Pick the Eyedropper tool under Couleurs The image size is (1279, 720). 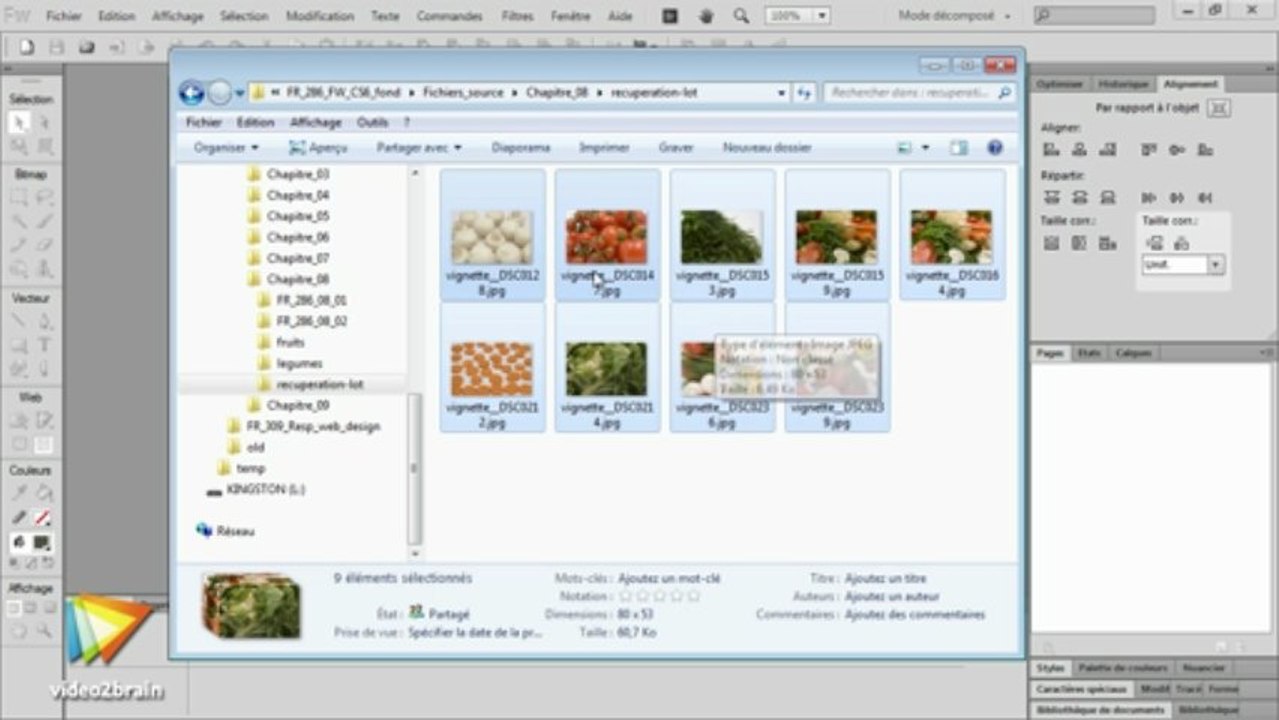click(19, 492)
